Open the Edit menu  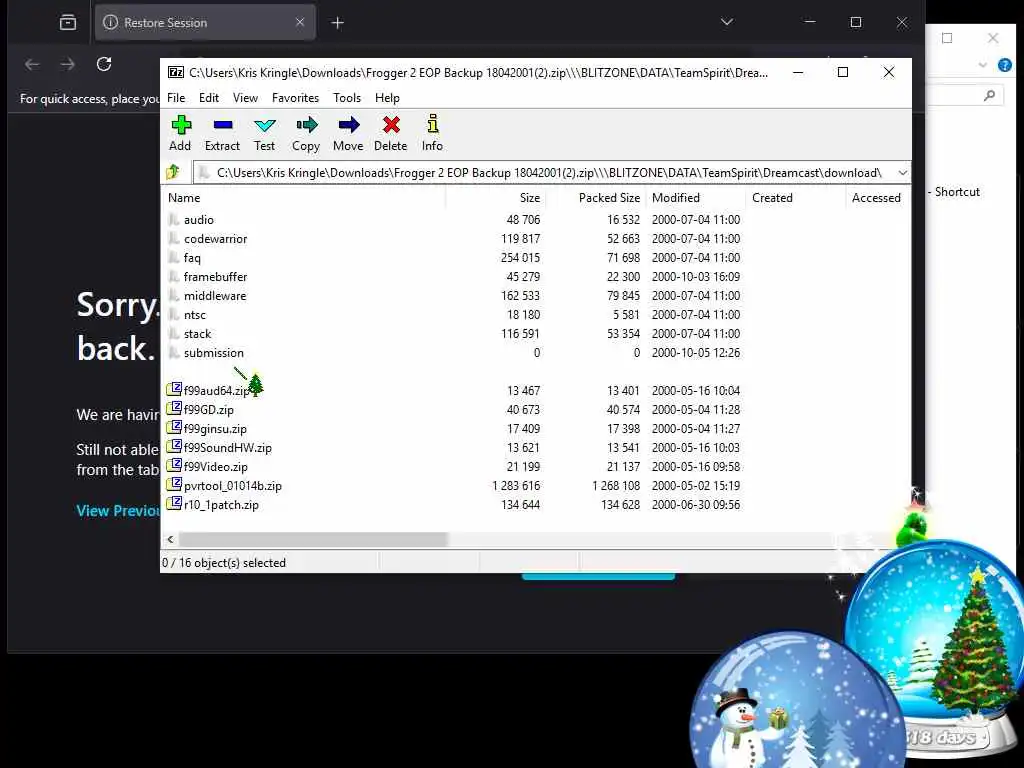pyautogui.click(x=209, y=97)
